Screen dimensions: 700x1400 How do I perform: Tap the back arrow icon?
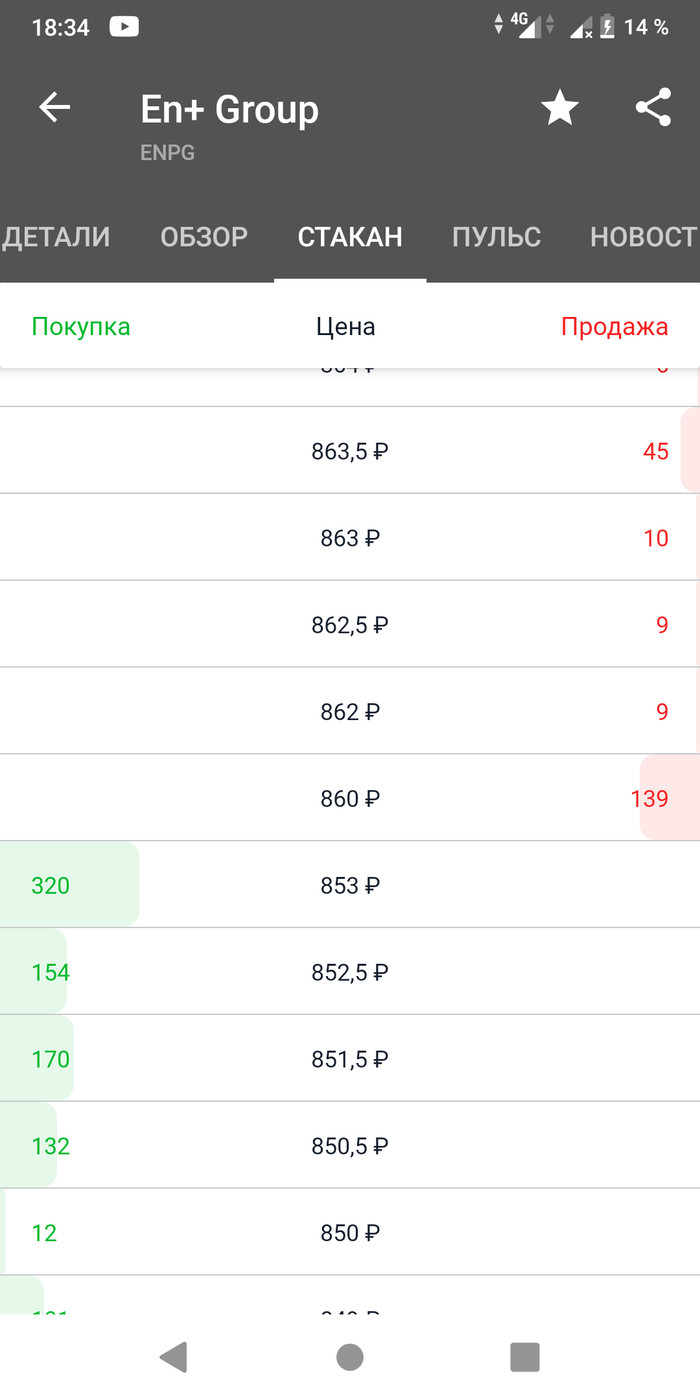(x=54, y=108)
